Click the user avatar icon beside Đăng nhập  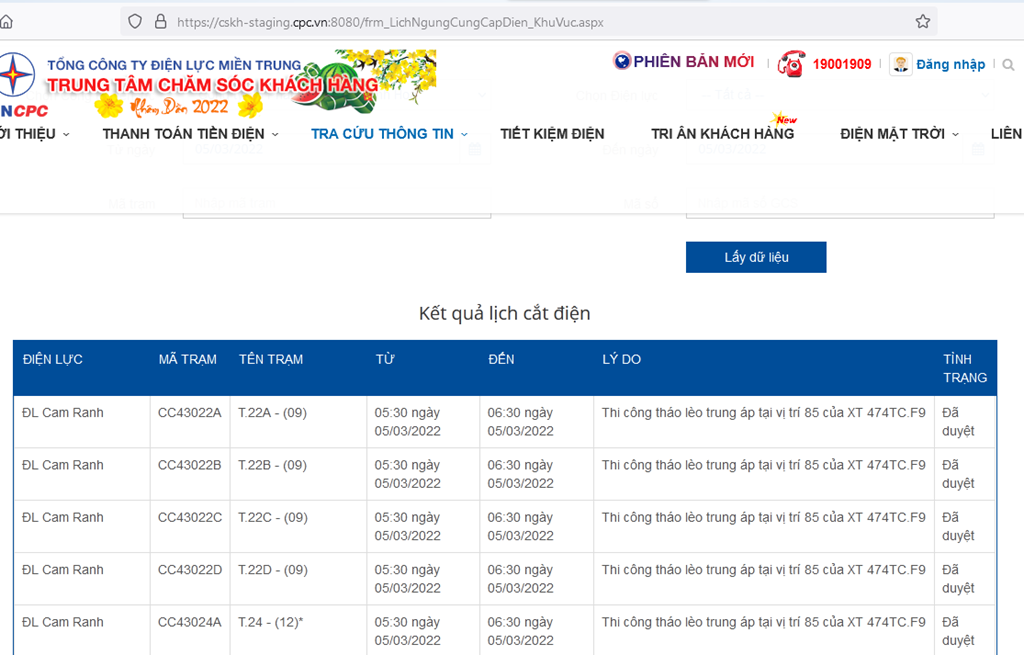900,64
